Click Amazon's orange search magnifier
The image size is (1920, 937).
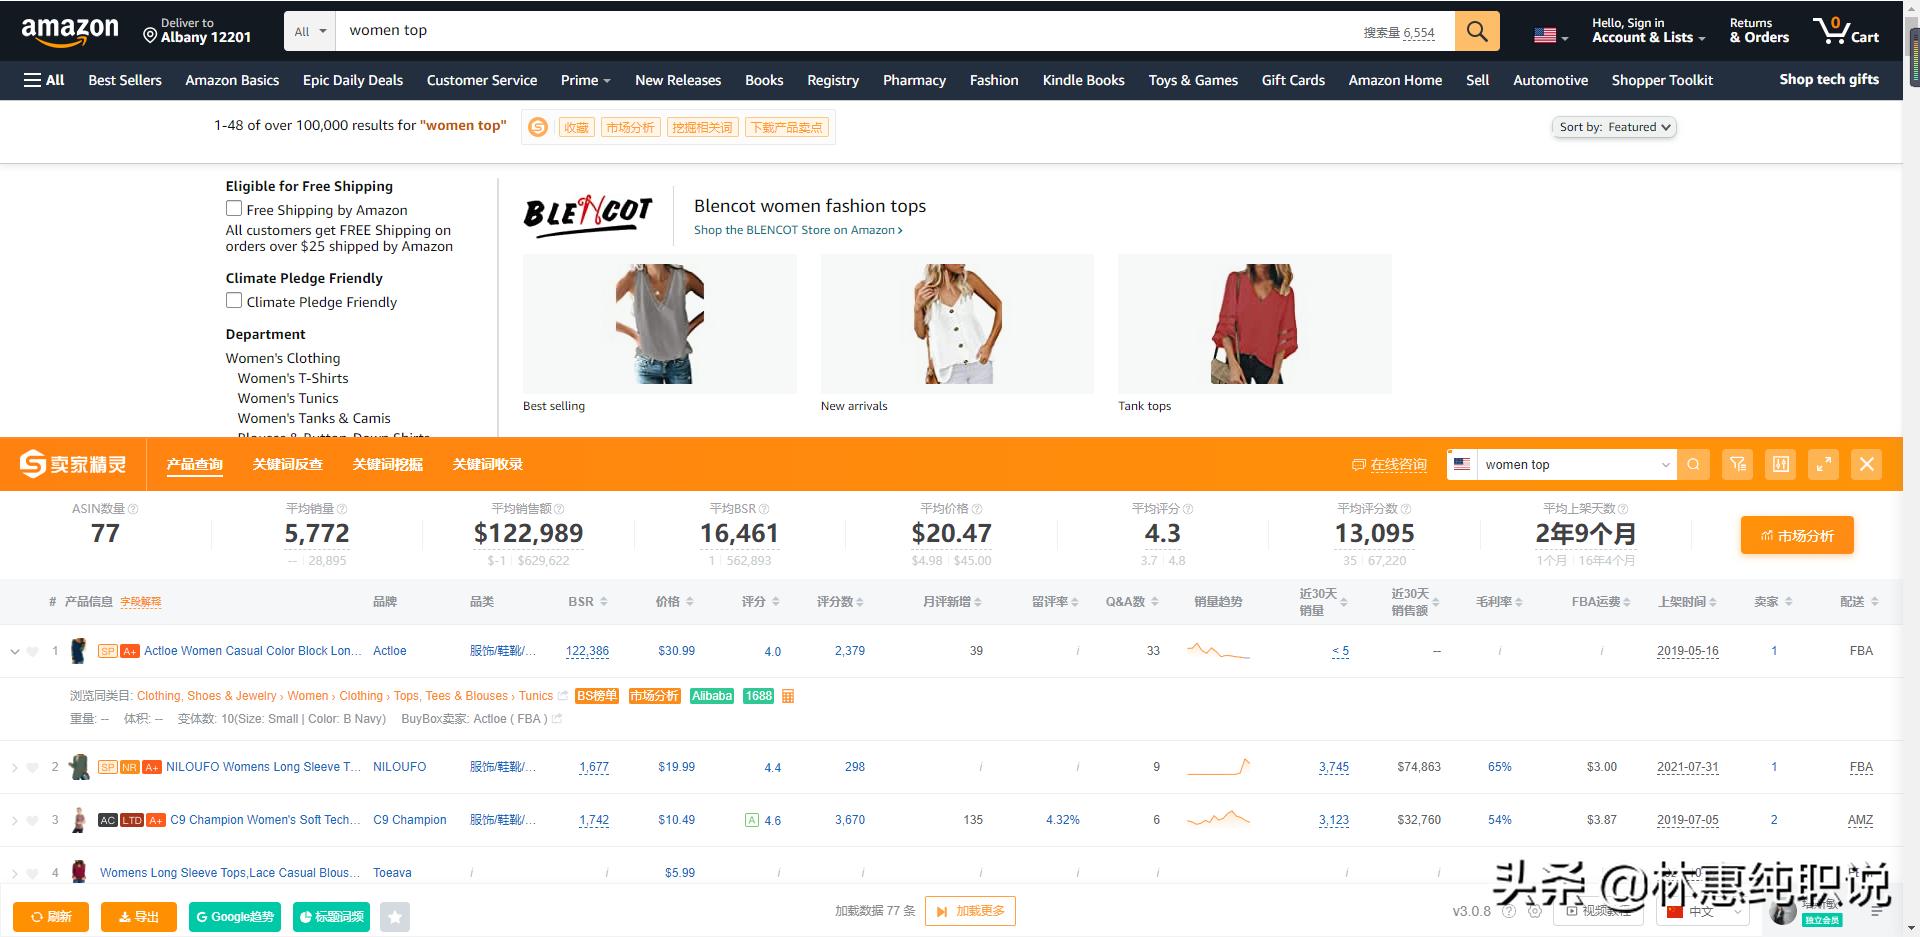[x=1477, y=30]
